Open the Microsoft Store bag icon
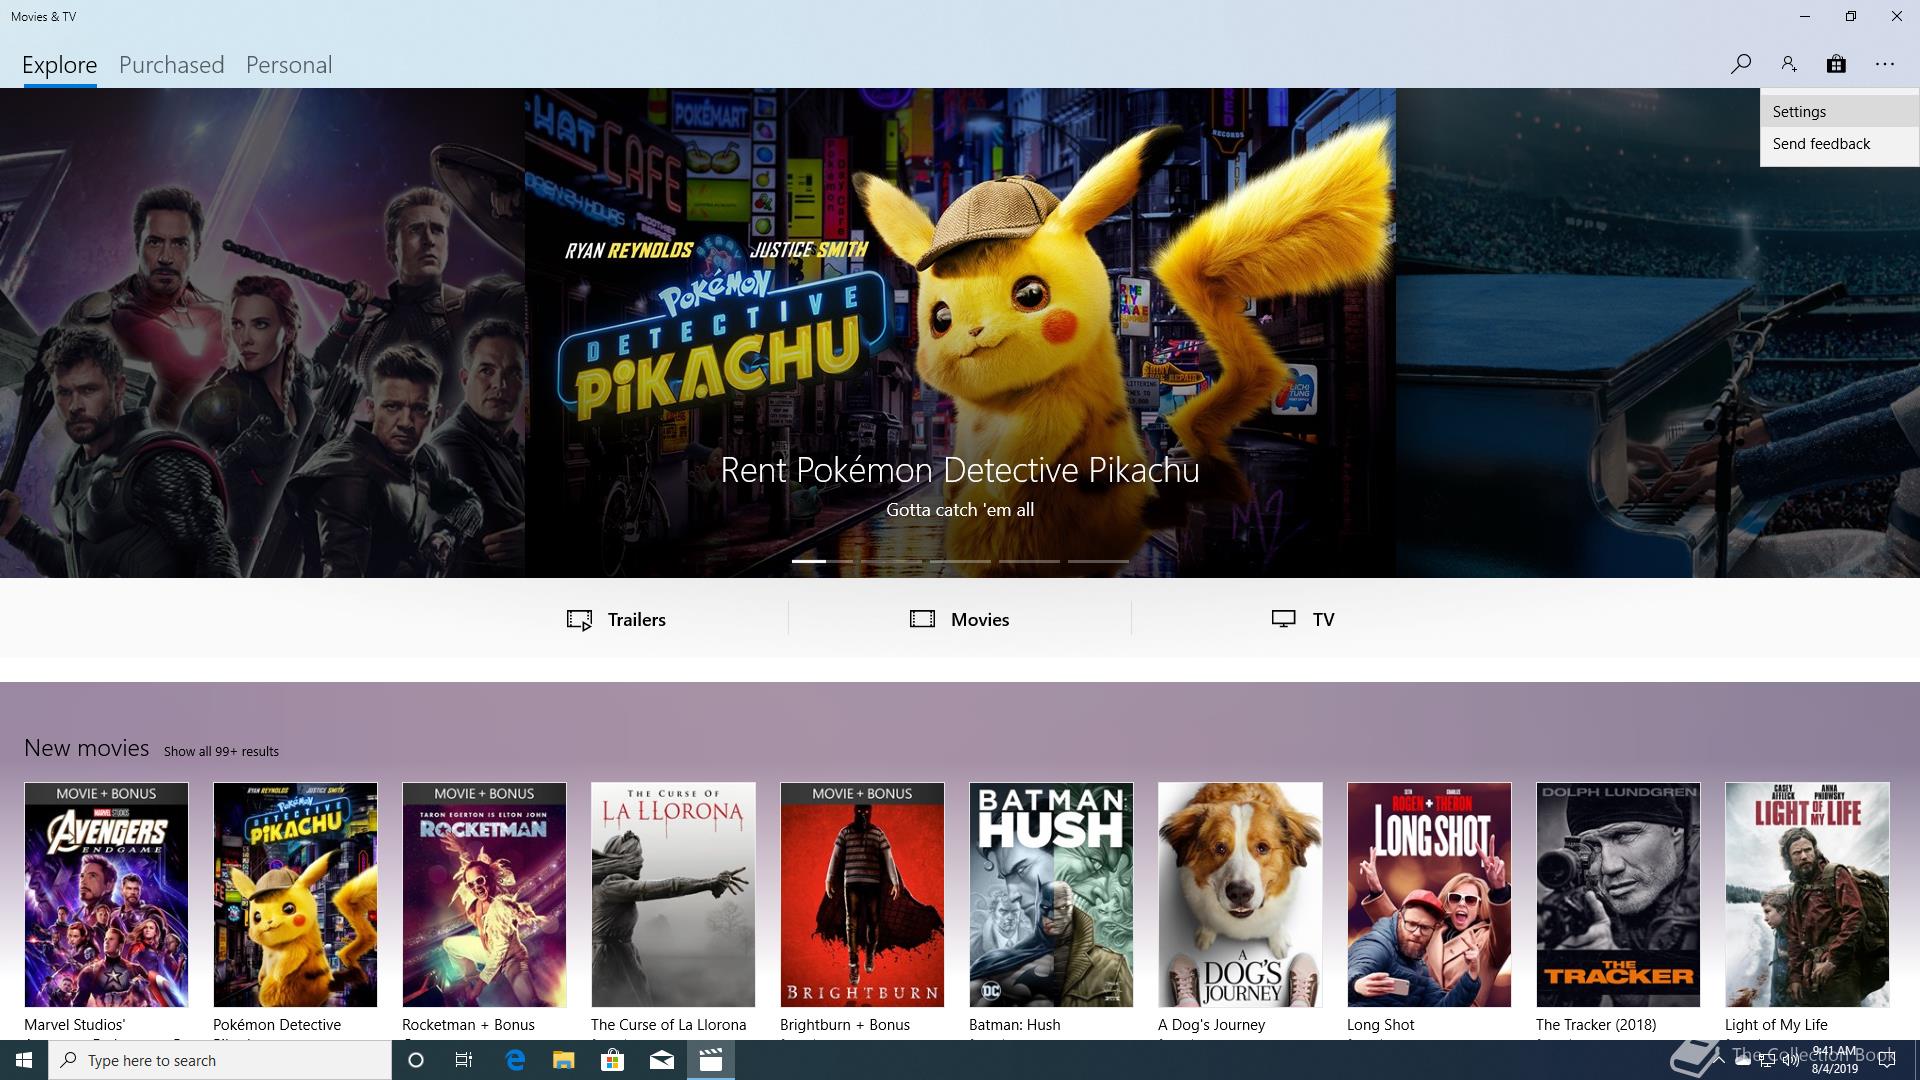This screenshot has height=1080, width=1920. click(1836, 64)
